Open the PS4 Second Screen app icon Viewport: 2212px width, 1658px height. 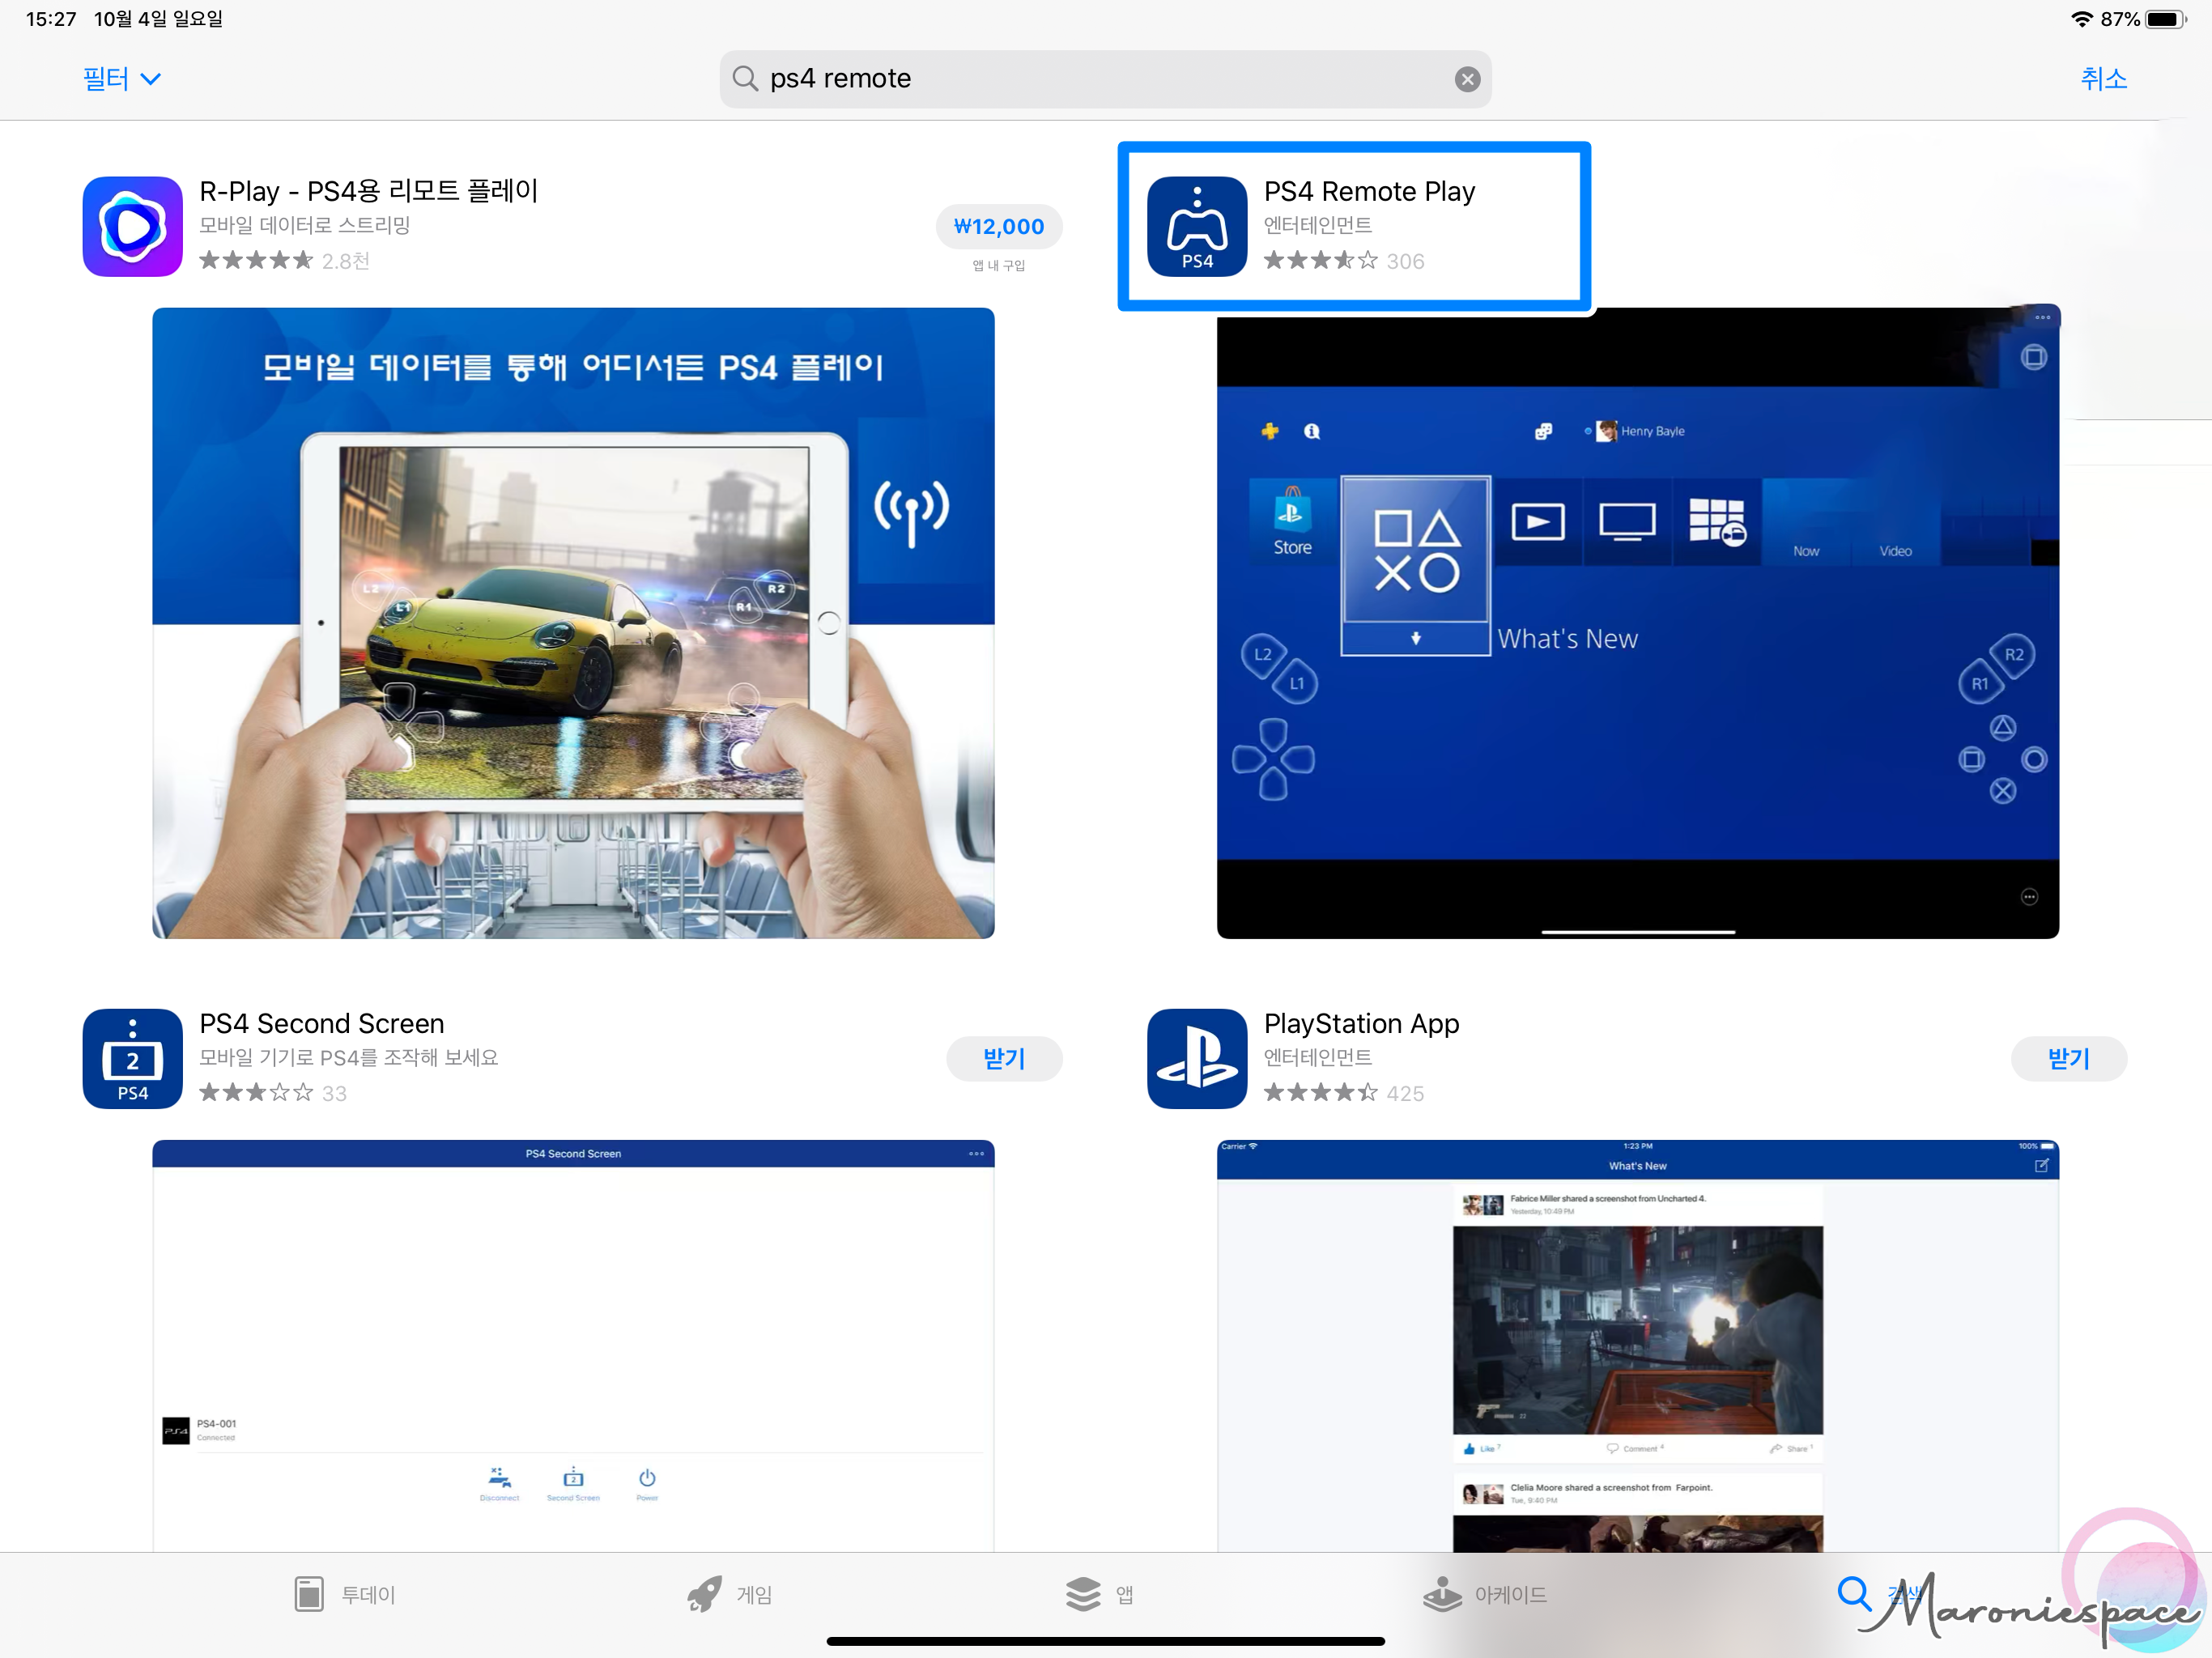pyautogui.click(x=132, y=1058)
